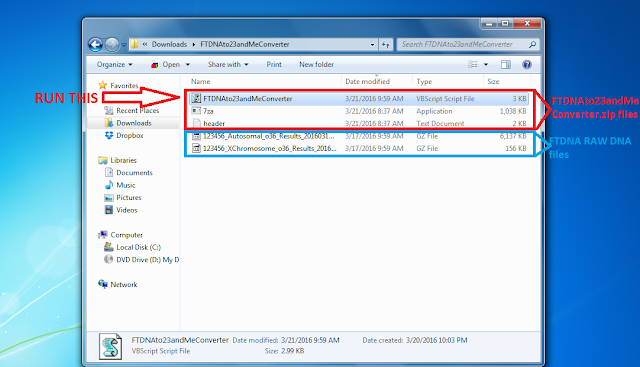The height and width of the screenshot is (367, 640).
Task: Toggle the preview pane
Action: (506, 65)
